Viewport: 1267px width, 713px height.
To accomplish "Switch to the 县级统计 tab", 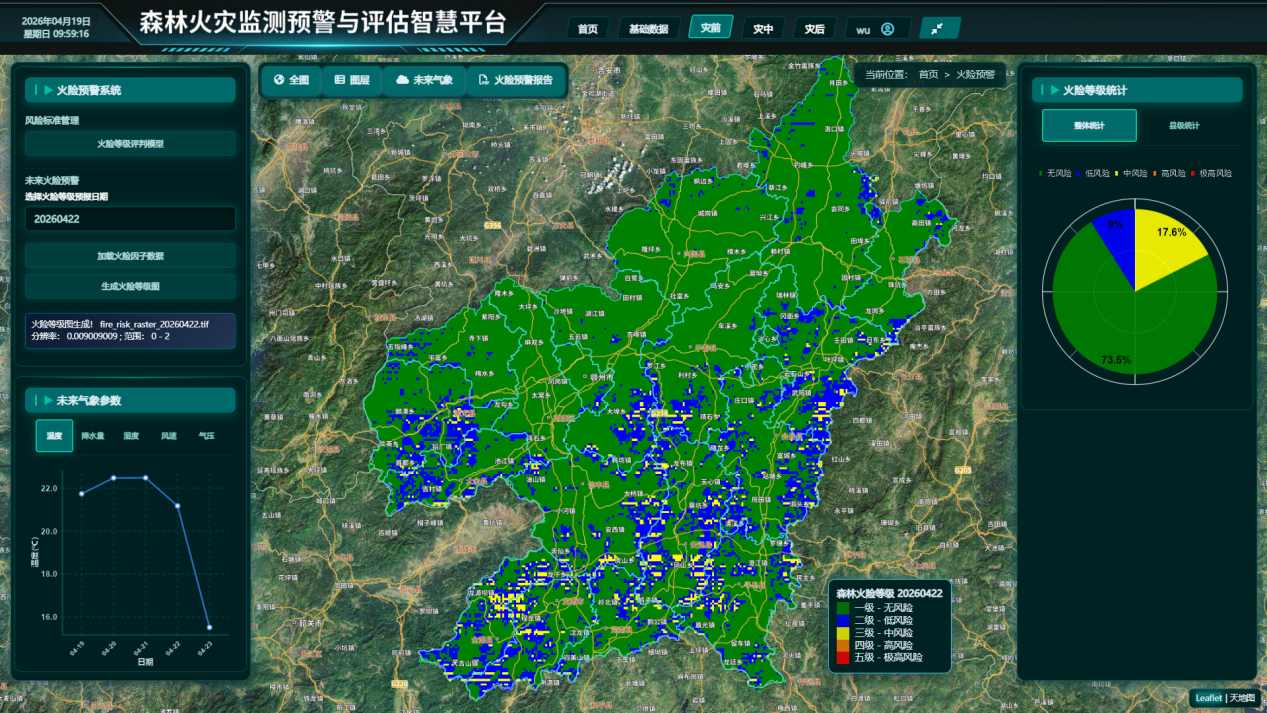I will click(x=1184, y=126).
